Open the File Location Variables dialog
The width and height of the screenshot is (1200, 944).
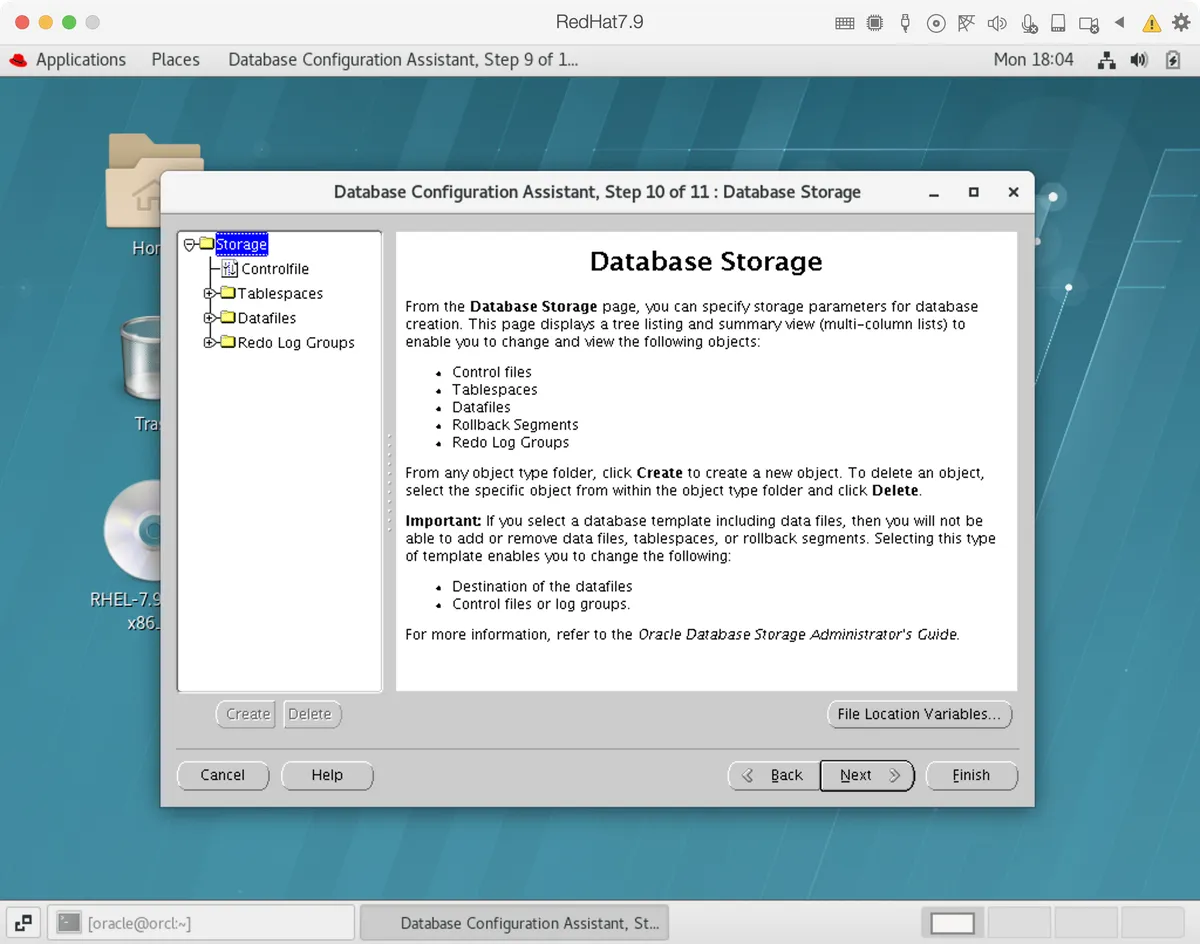point(919,714)
